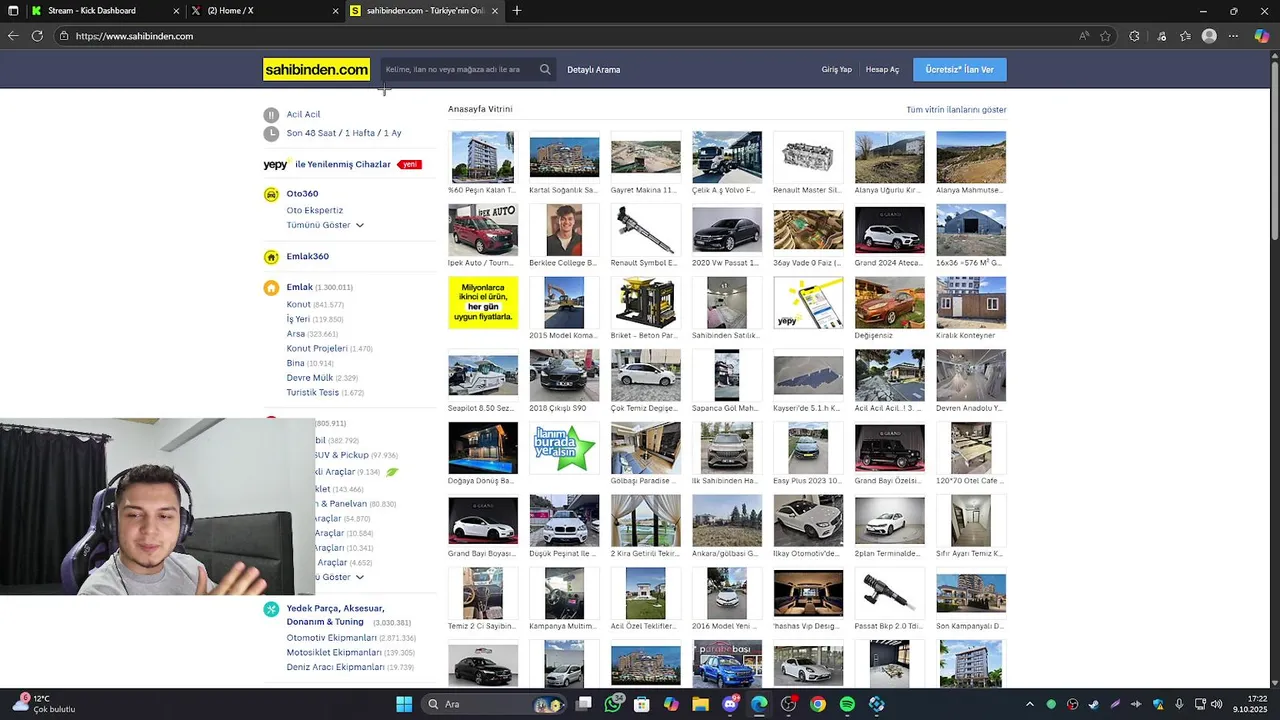Open Google Chrome from the taskbar
This screenshot has height=720, width=1280.
click(818, 704)
